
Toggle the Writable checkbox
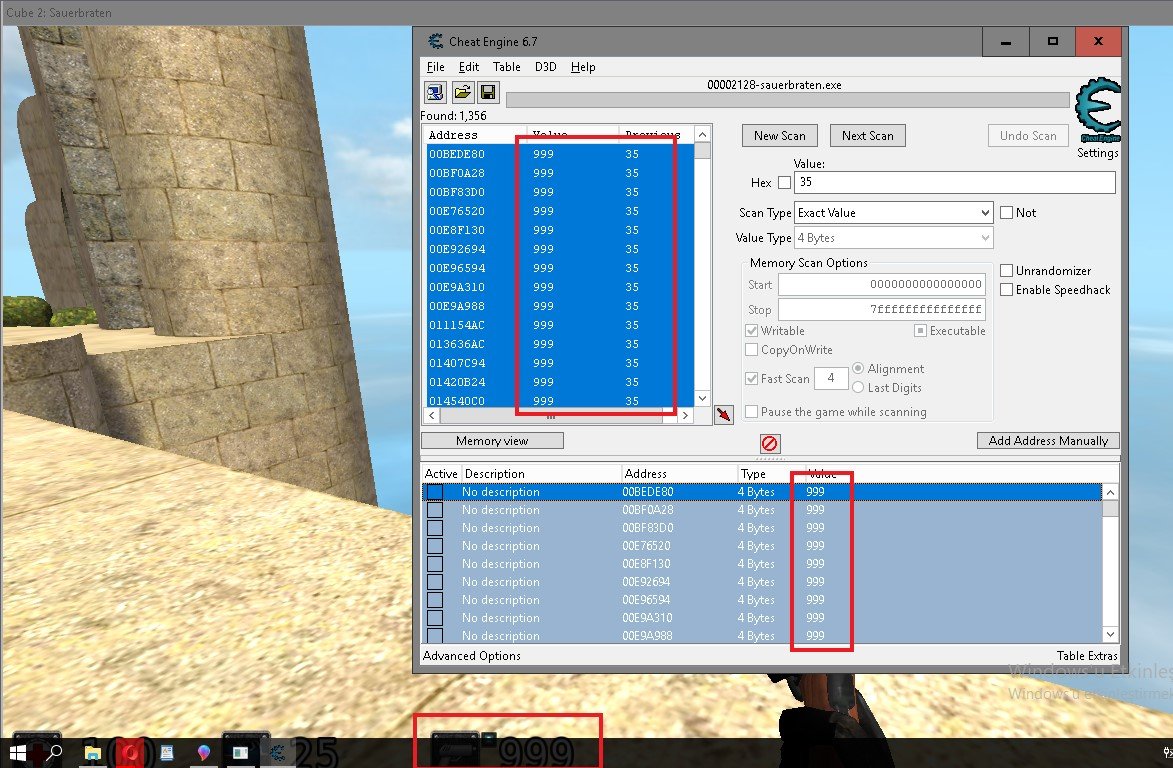tap(751, 331)
